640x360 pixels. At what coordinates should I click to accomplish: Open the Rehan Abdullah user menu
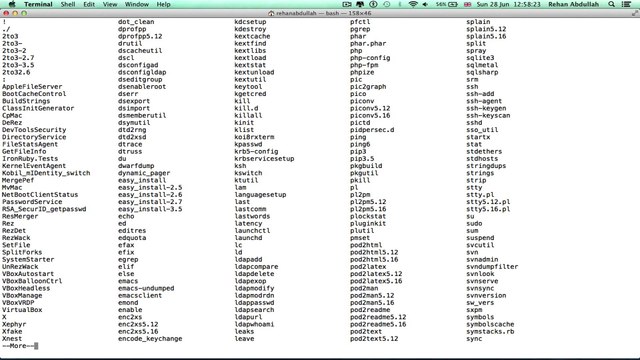[x=573, y=4]
